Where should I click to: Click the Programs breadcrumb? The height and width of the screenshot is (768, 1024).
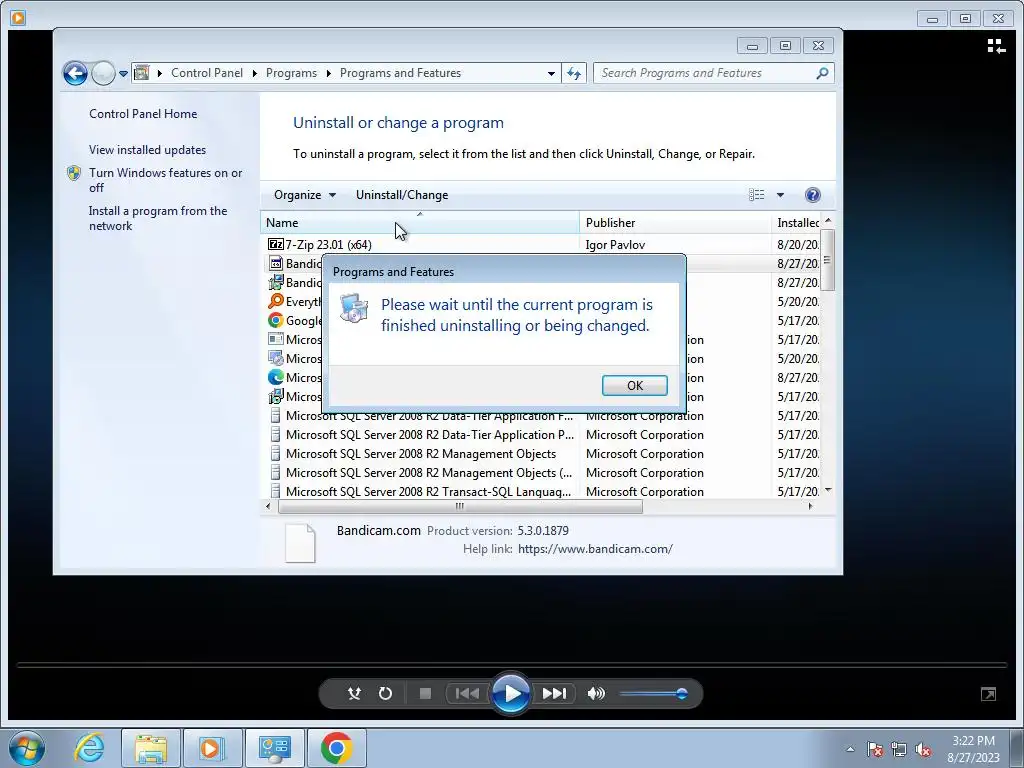click(291, 73)
